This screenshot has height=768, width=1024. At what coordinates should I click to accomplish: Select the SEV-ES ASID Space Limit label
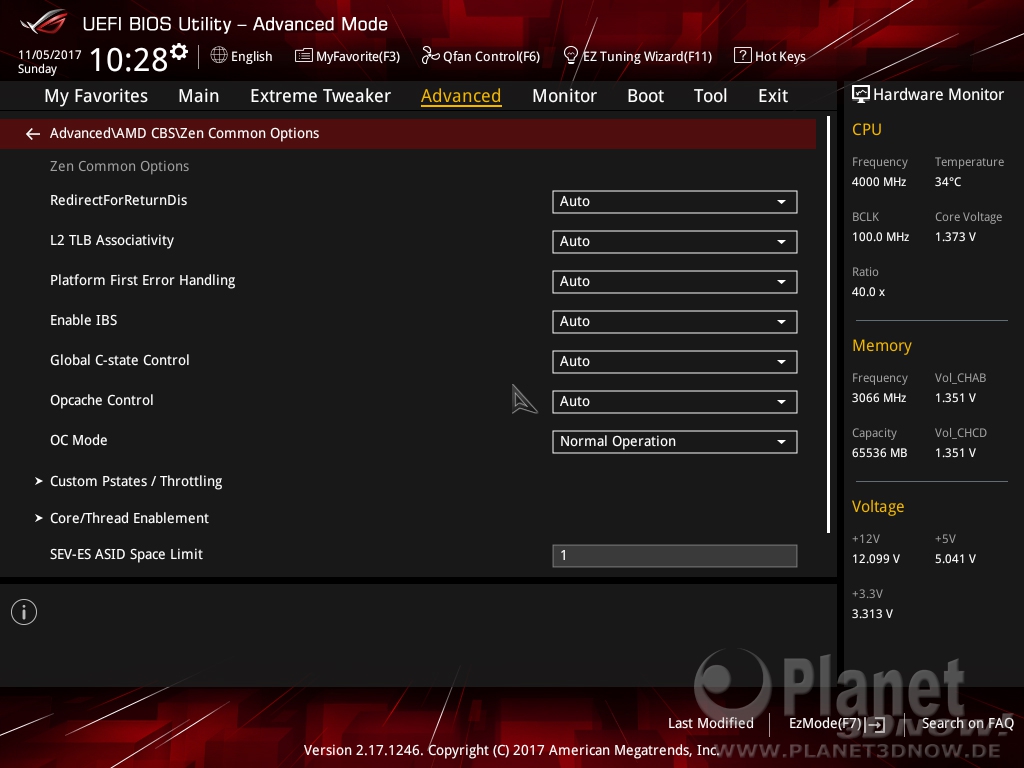127,554
